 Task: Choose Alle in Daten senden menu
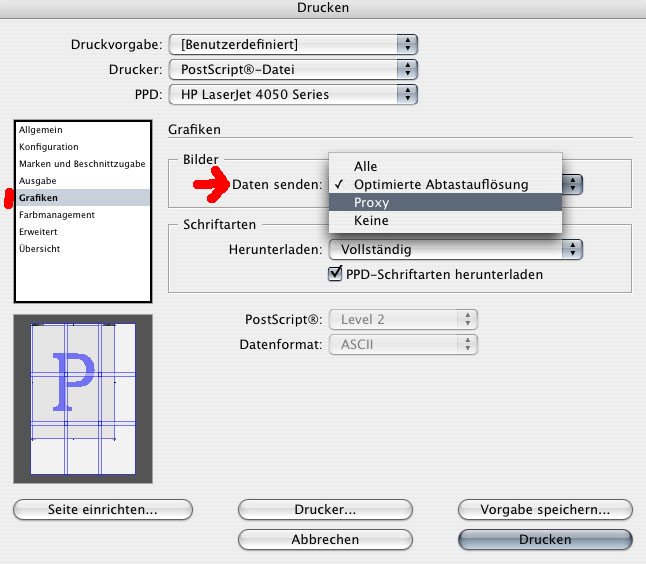(445, 166)
